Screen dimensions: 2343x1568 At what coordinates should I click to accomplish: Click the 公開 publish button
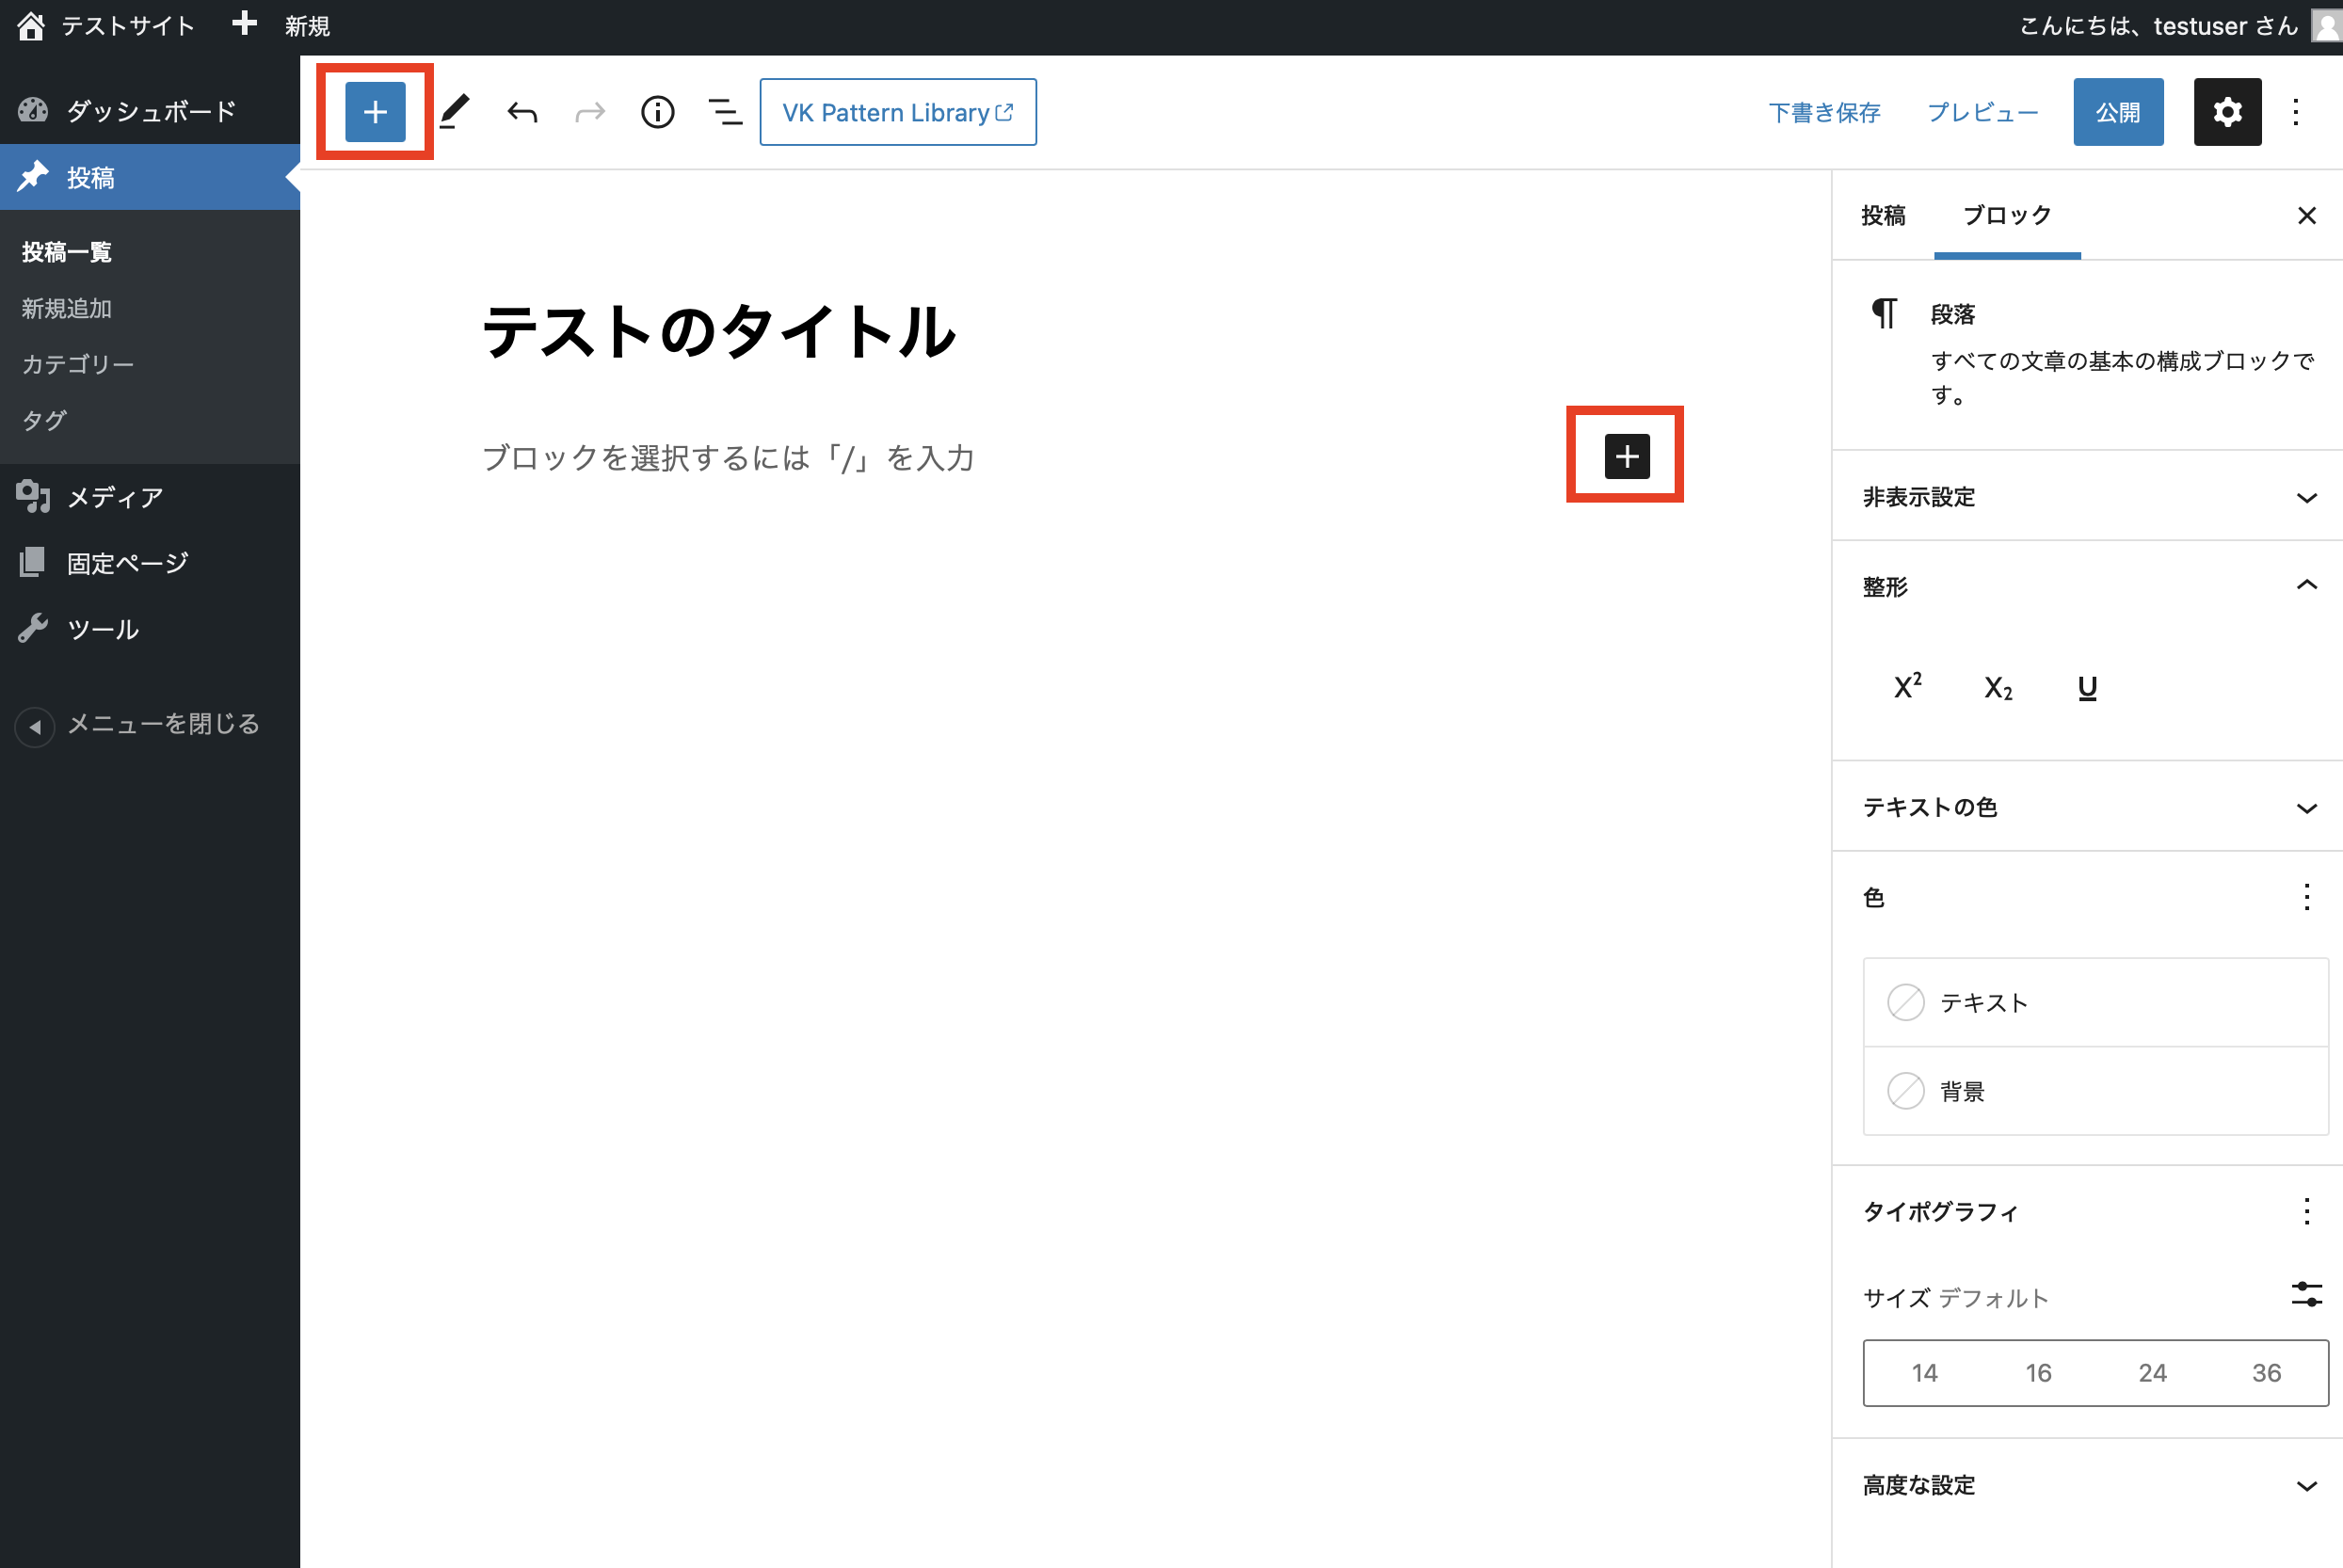(2117, 112)
